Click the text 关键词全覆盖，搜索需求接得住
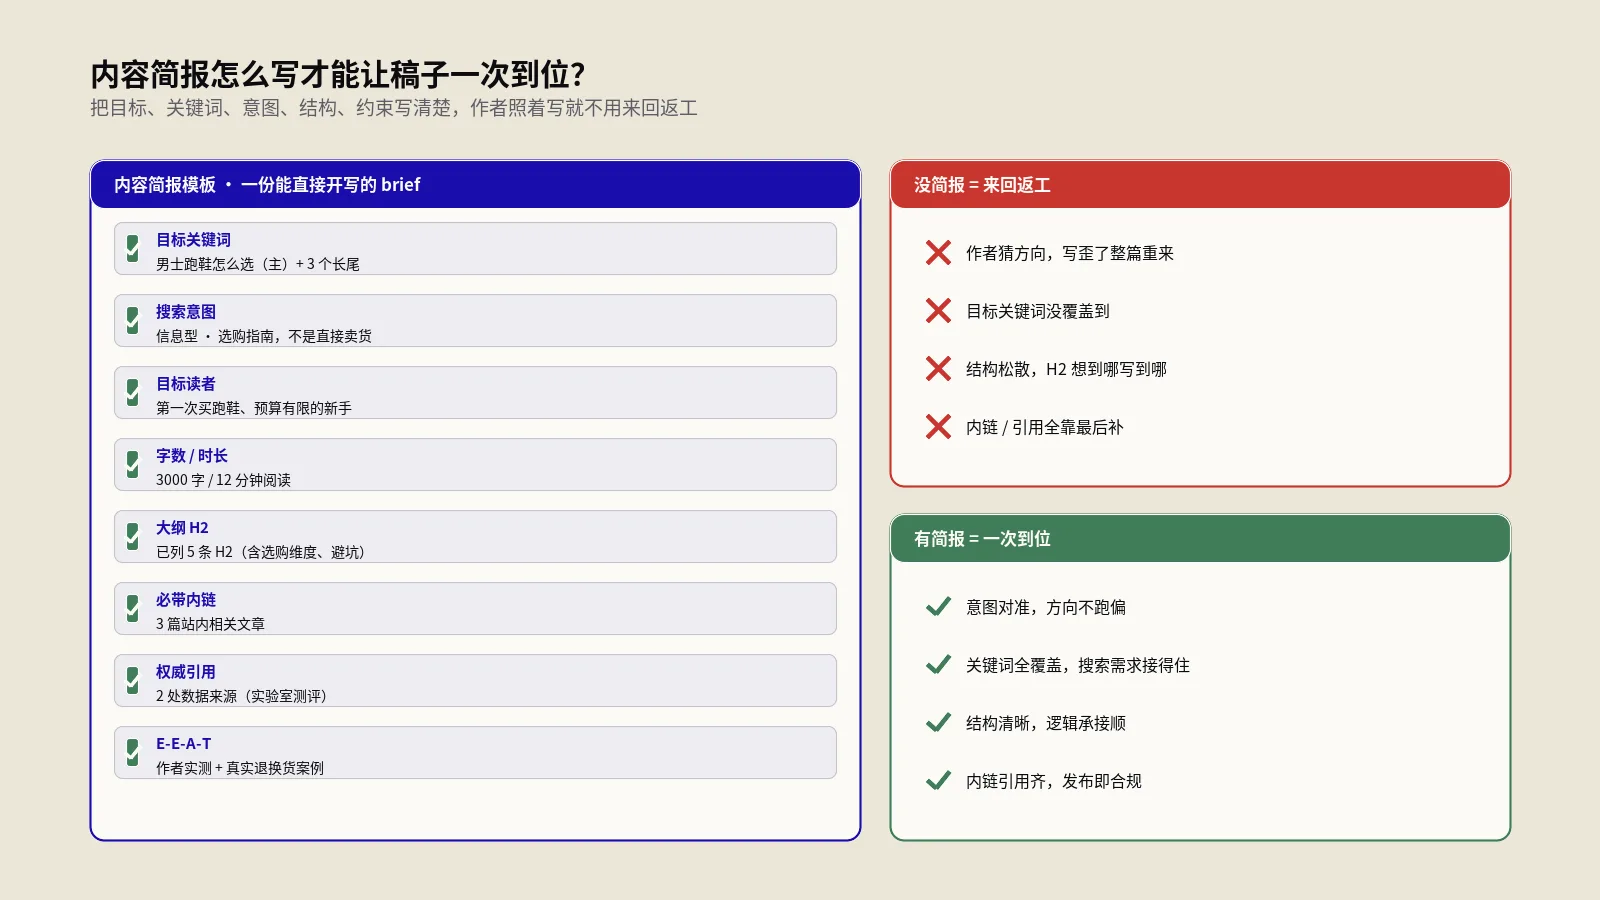Viewport: 1600px width, 900px height. coord(1078,666)
